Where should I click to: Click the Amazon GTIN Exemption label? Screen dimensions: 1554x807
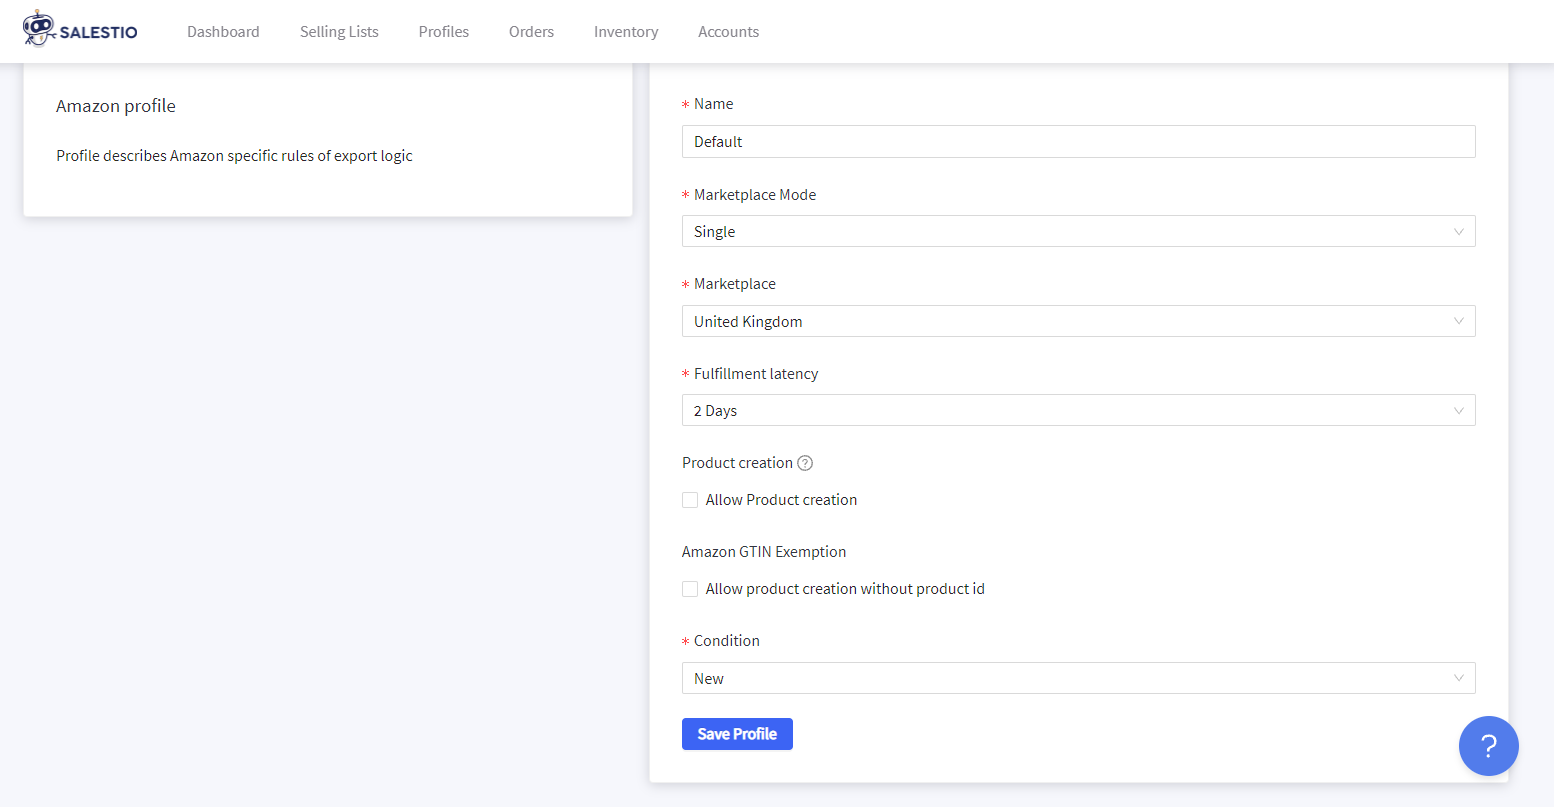pyautogui.click(x=764, y=552)
